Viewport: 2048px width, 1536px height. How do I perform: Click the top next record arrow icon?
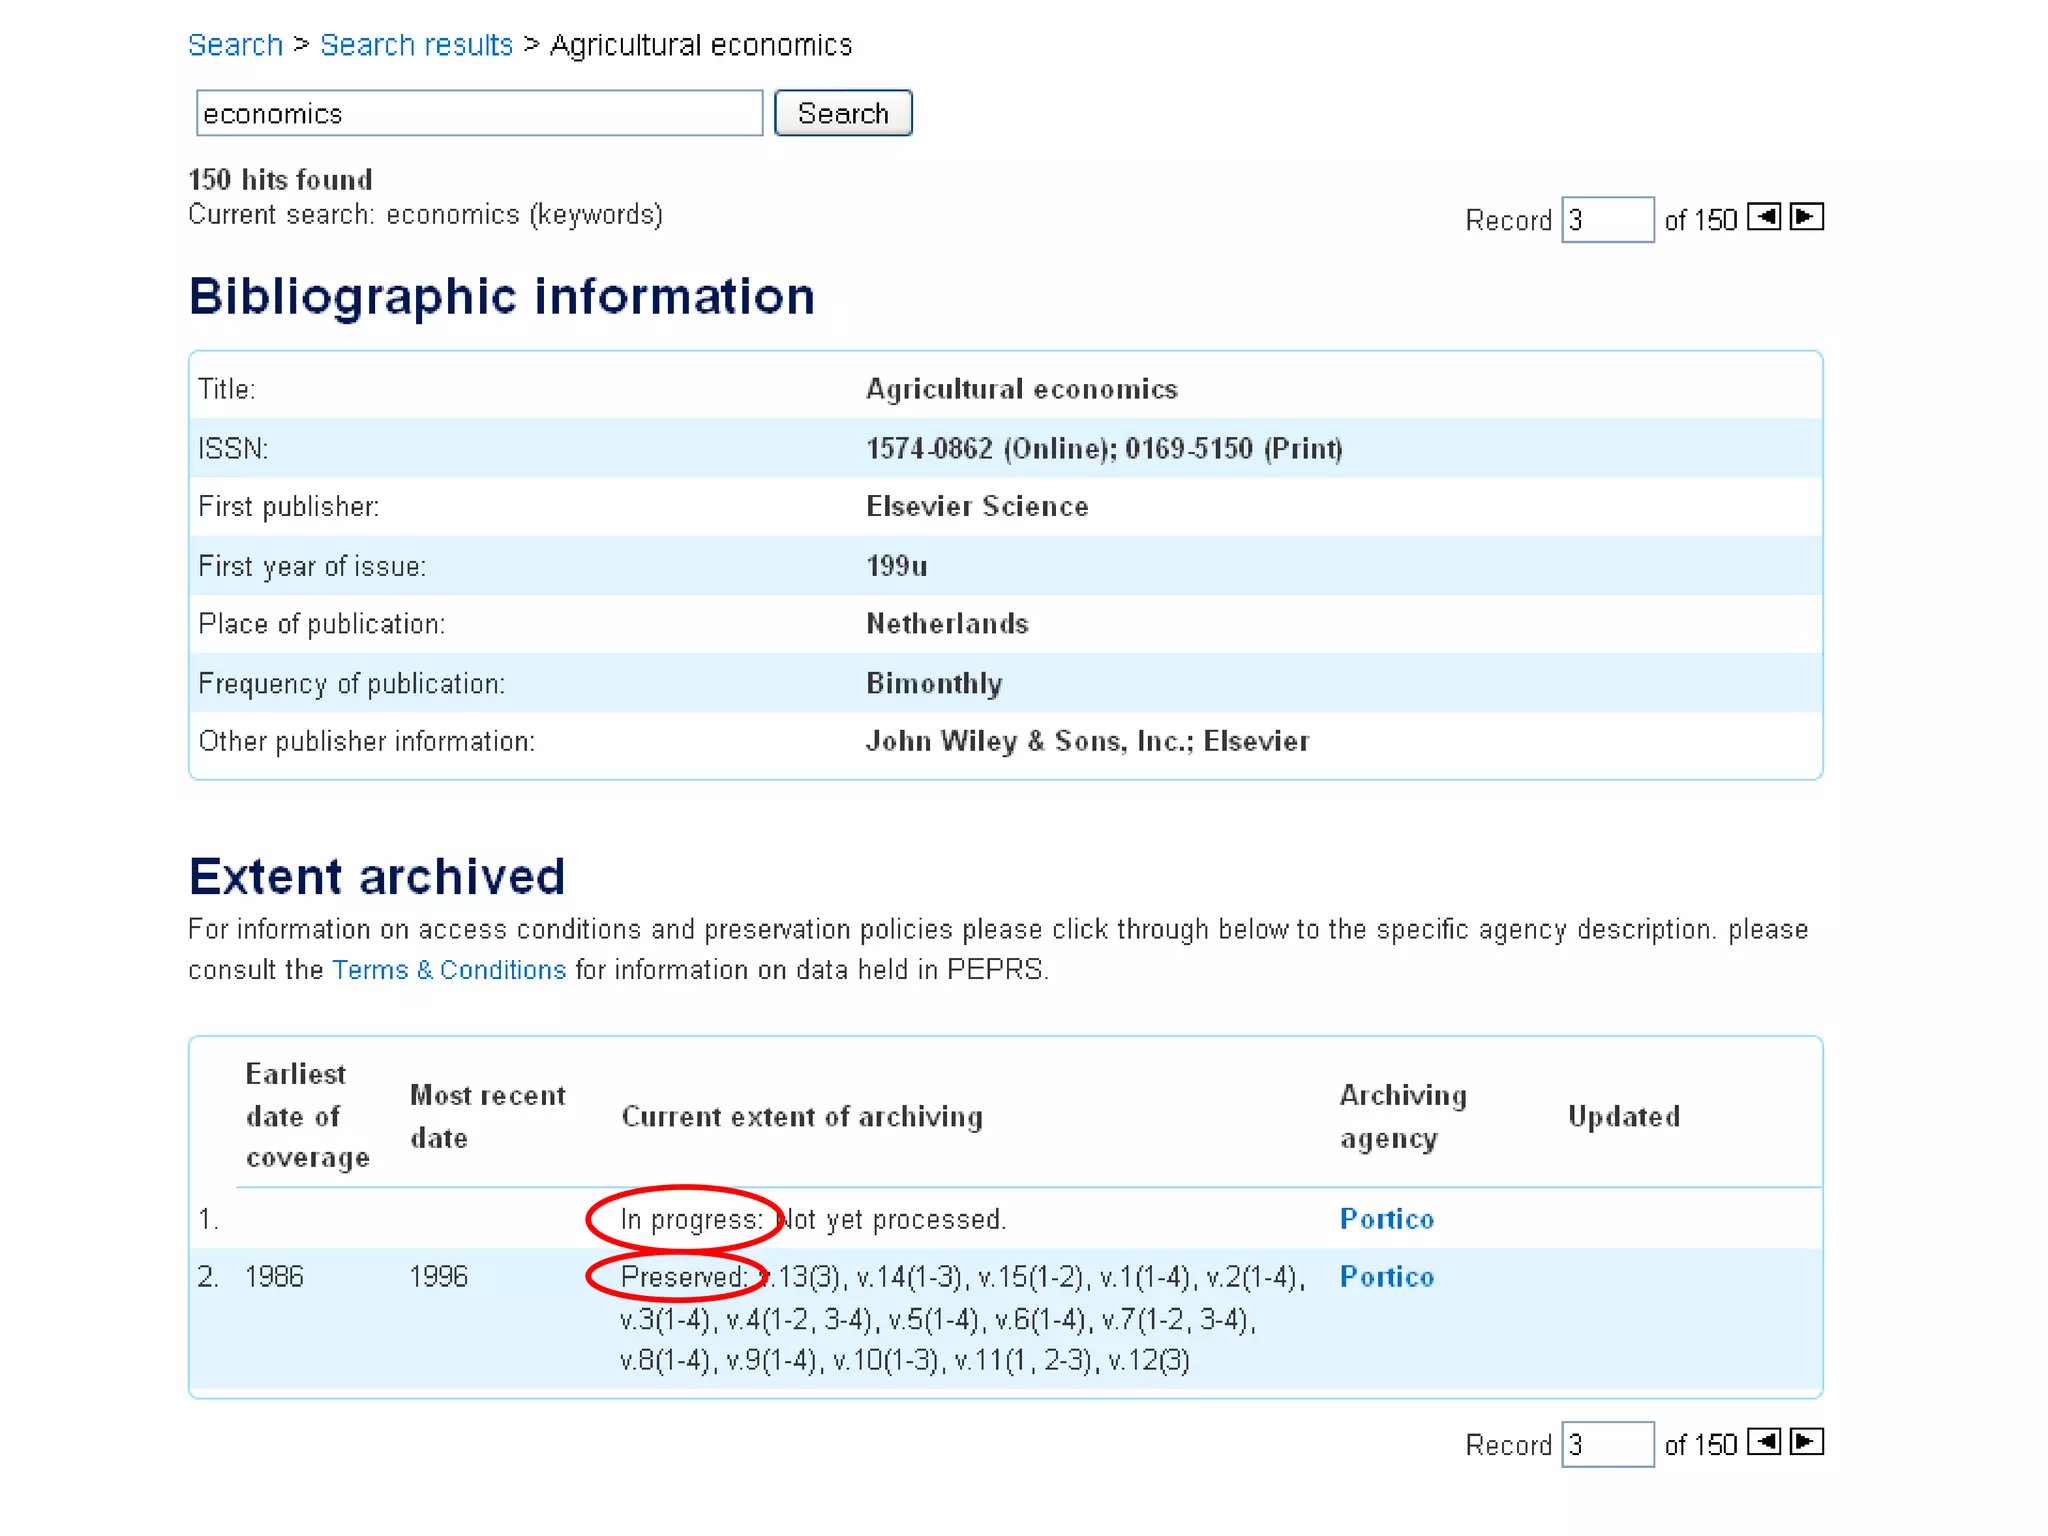coord(1806,217)
